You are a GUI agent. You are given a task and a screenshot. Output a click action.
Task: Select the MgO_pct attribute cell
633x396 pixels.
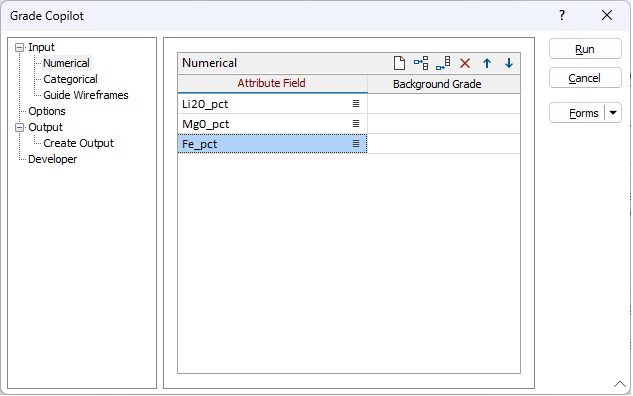272,124
